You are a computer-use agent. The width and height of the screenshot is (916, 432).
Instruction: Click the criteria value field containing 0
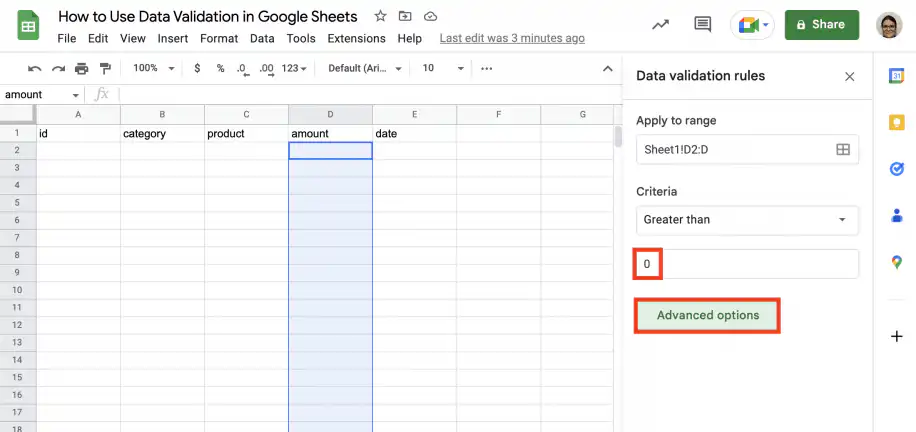747,264
